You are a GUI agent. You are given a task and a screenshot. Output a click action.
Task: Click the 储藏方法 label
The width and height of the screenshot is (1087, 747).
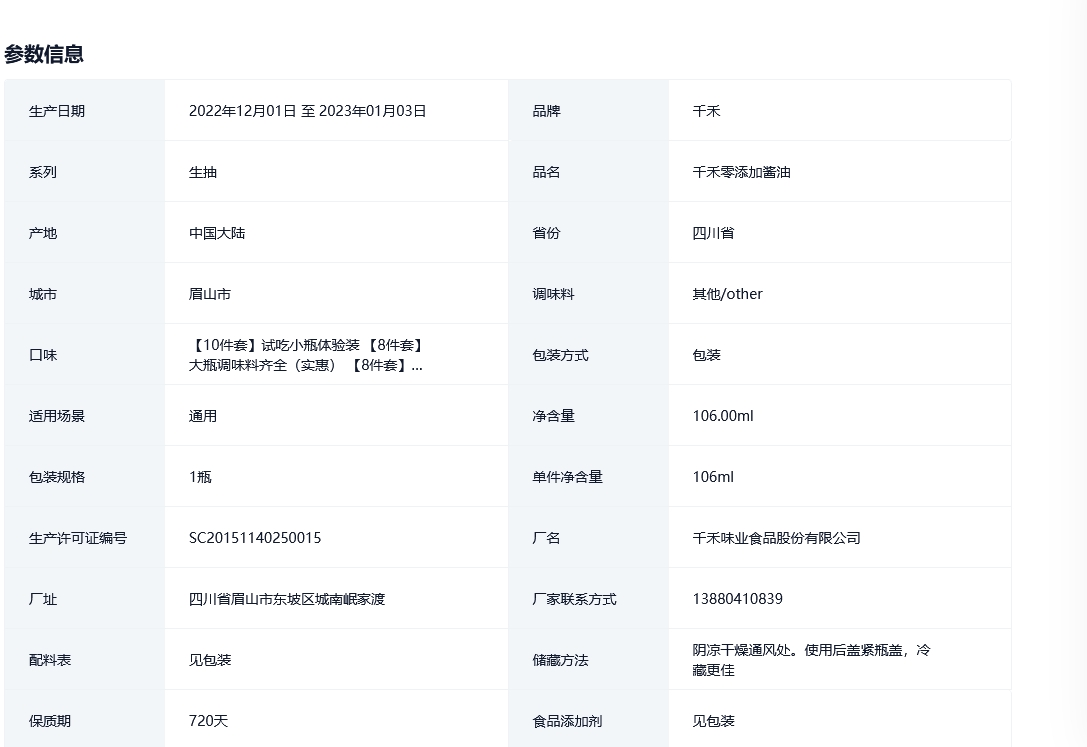click(x=560, y=660)
